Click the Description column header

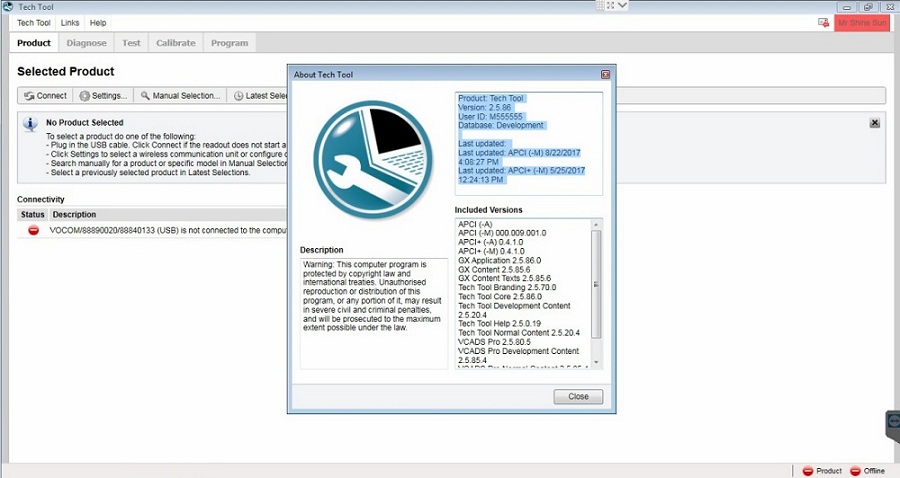click(x=75, y=215)
